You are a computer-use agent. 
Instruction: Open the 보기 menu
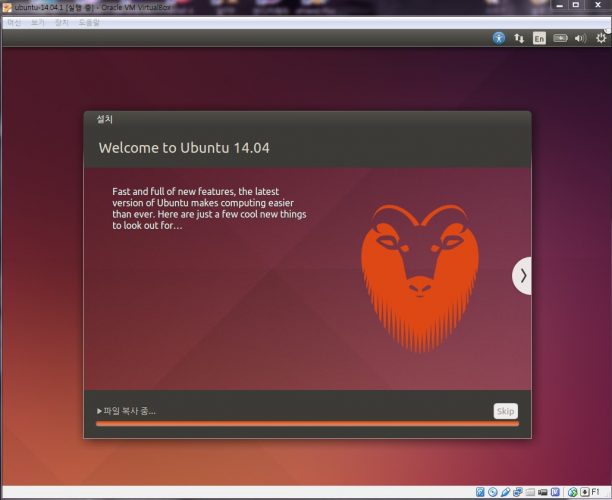coord(38,21)
